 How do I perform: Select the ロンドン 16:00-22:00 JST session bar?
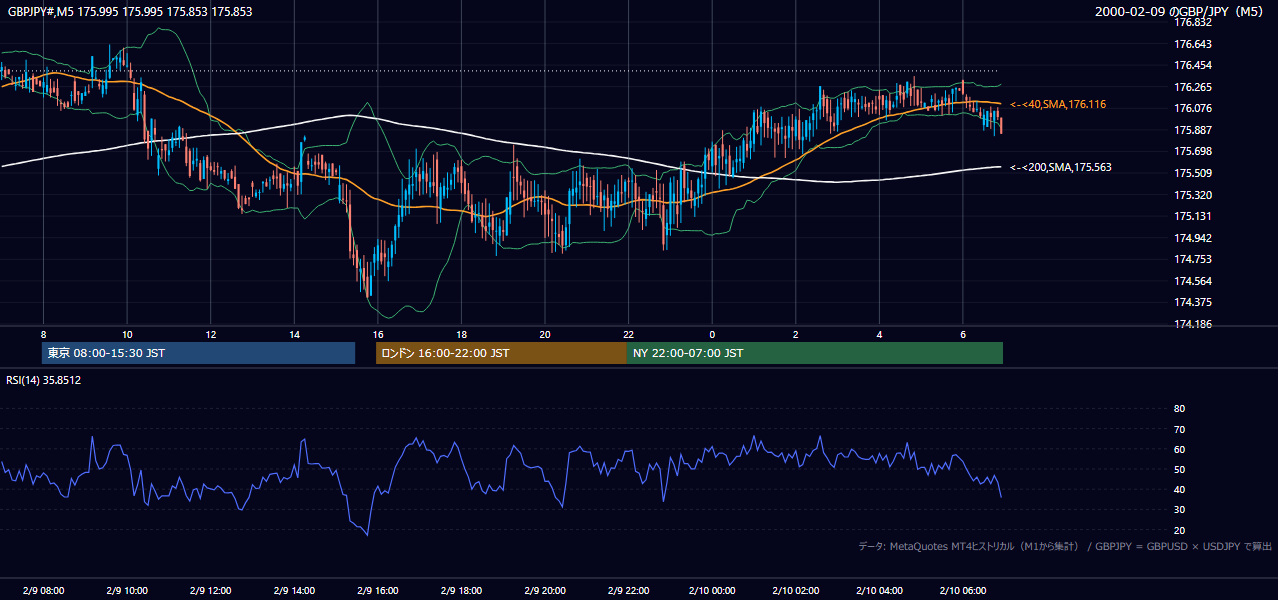[x=501, y=353]
